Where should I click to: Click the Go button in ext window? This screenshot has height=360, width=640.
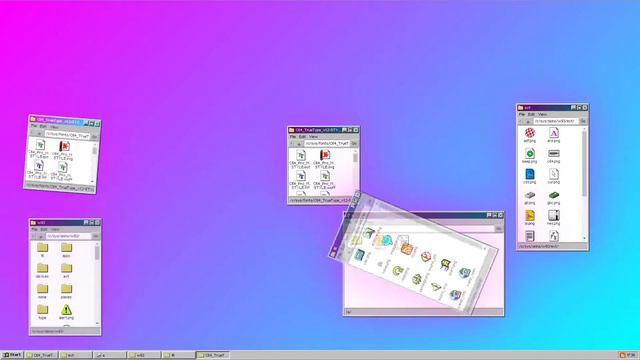click(583, 121)
